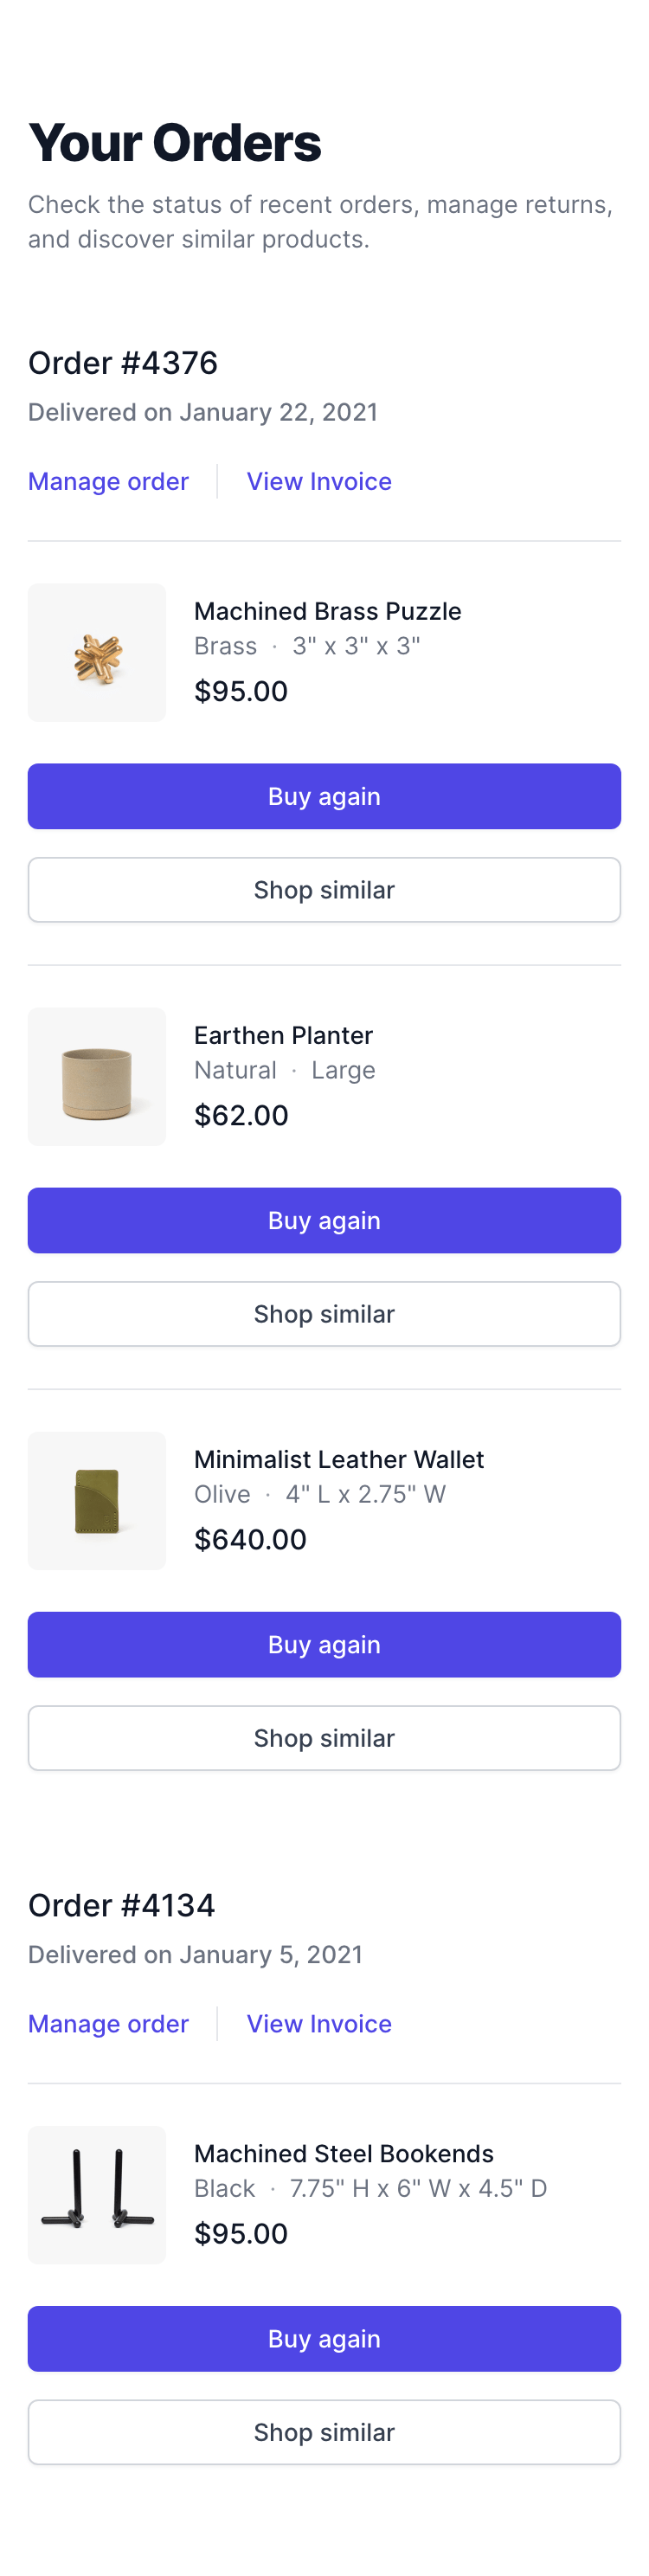
Task: Shop similar to Machined Steel Bookends
Action: pyautogui.click(x=324, y=2431)
